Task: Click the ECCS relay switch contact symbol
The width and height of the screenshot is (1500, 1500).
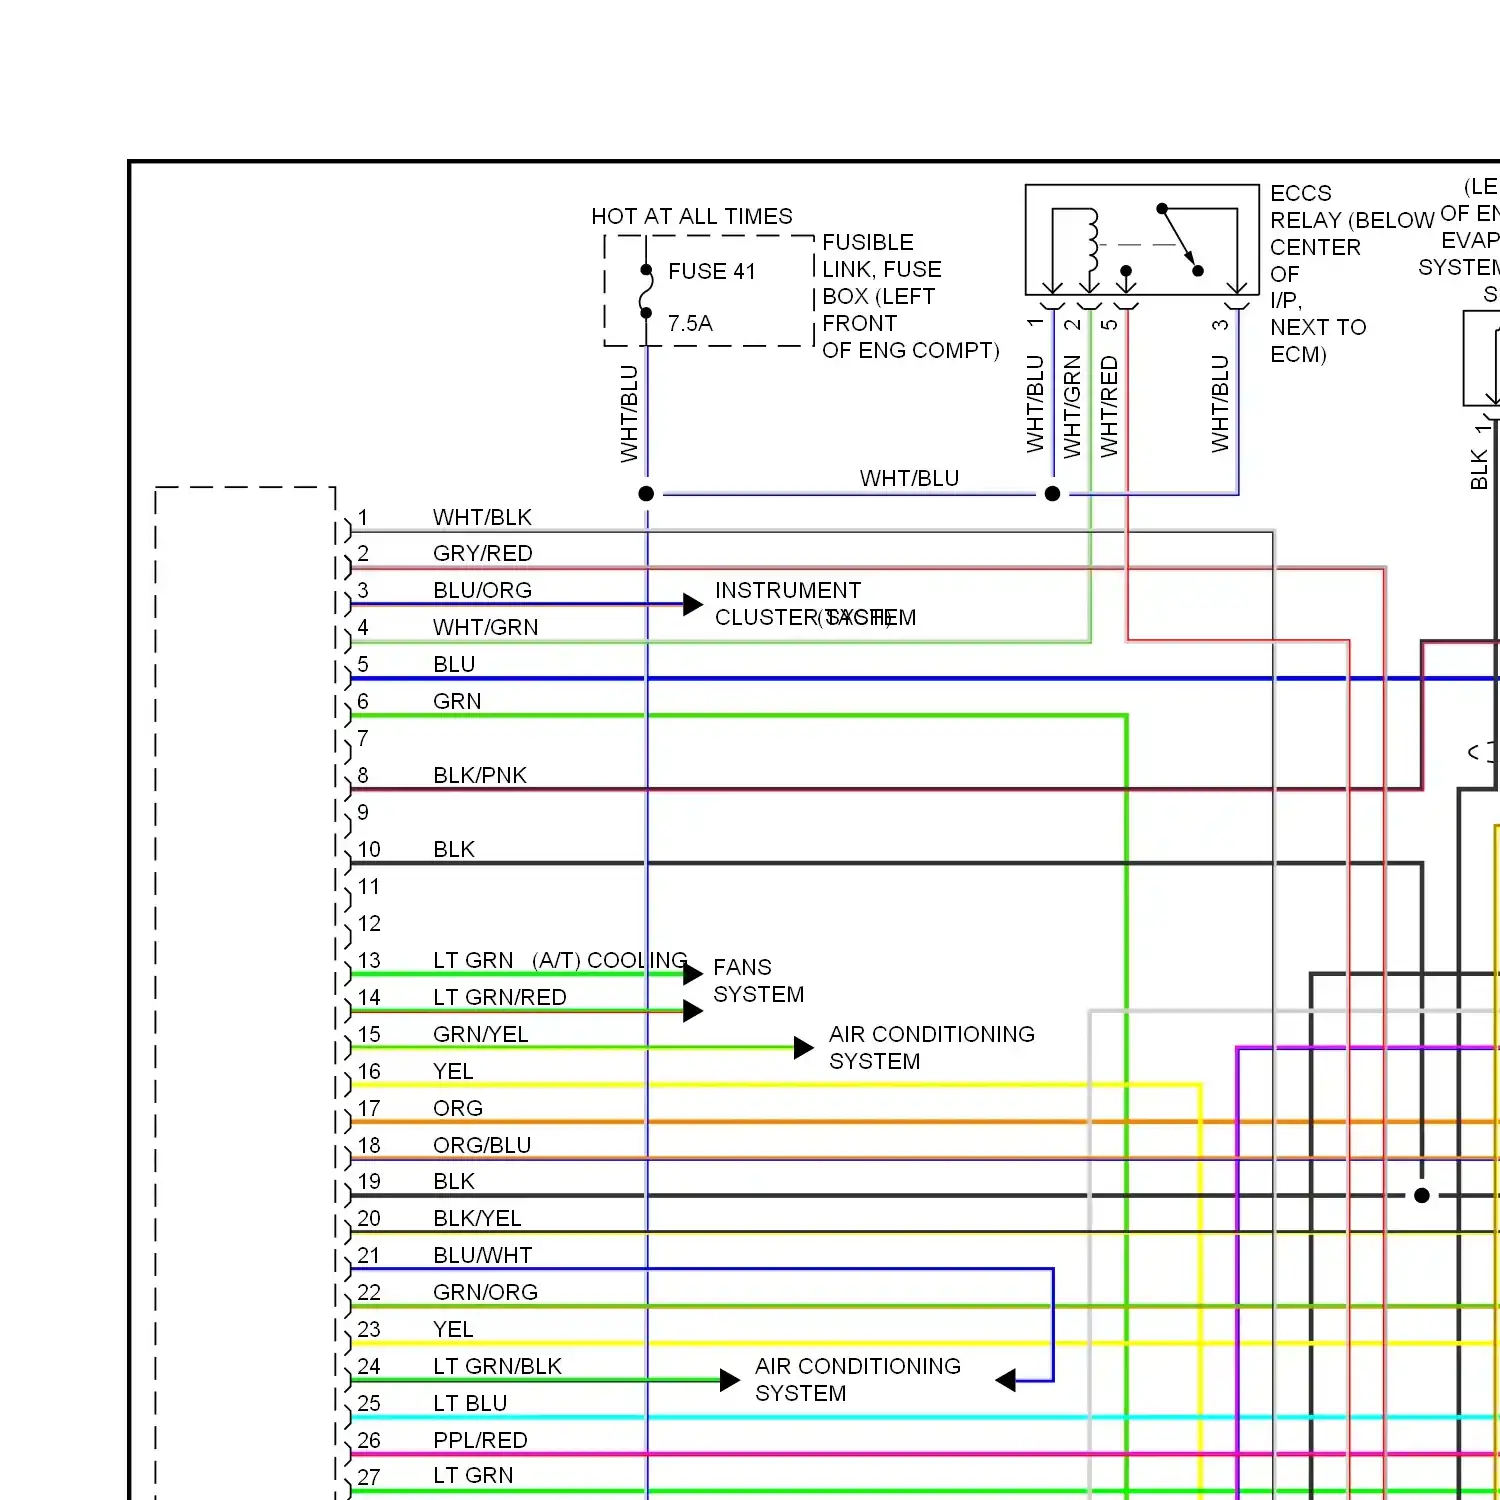Action: 1180,240
